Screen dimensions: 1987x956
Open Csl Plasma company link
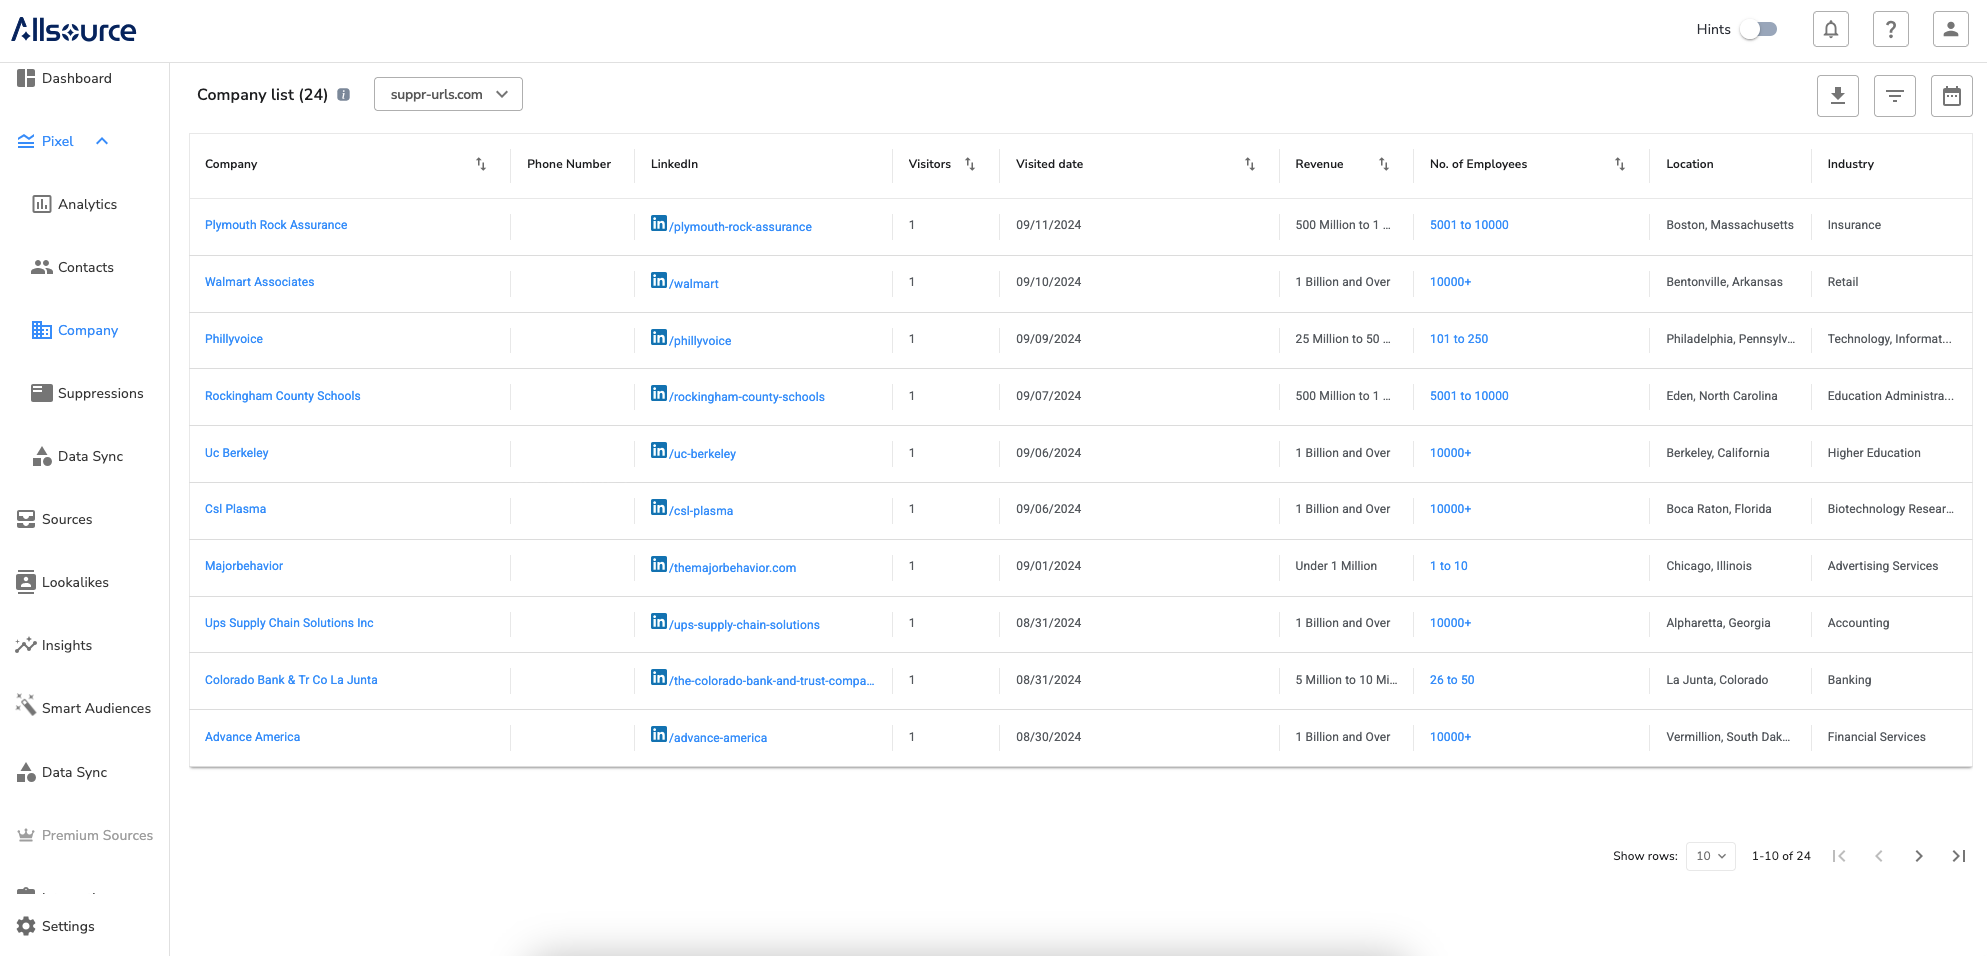[x=236, y=509]
